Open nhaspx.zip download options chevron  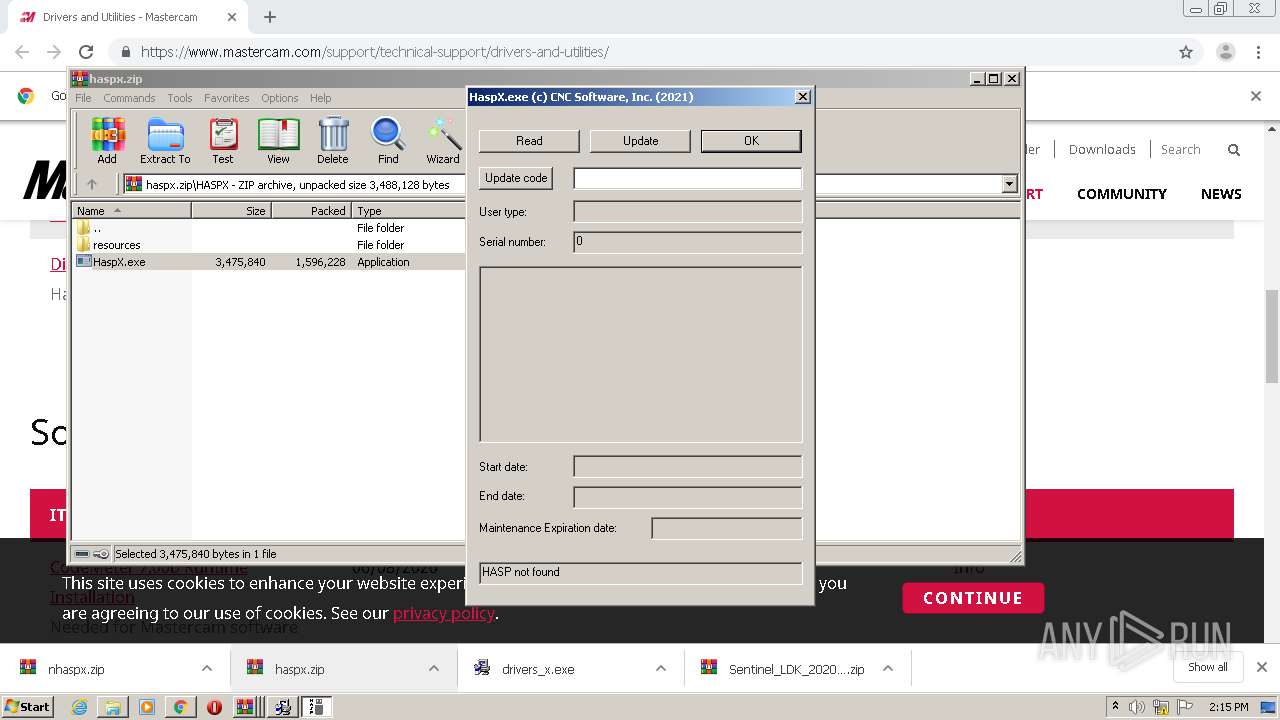206,668
